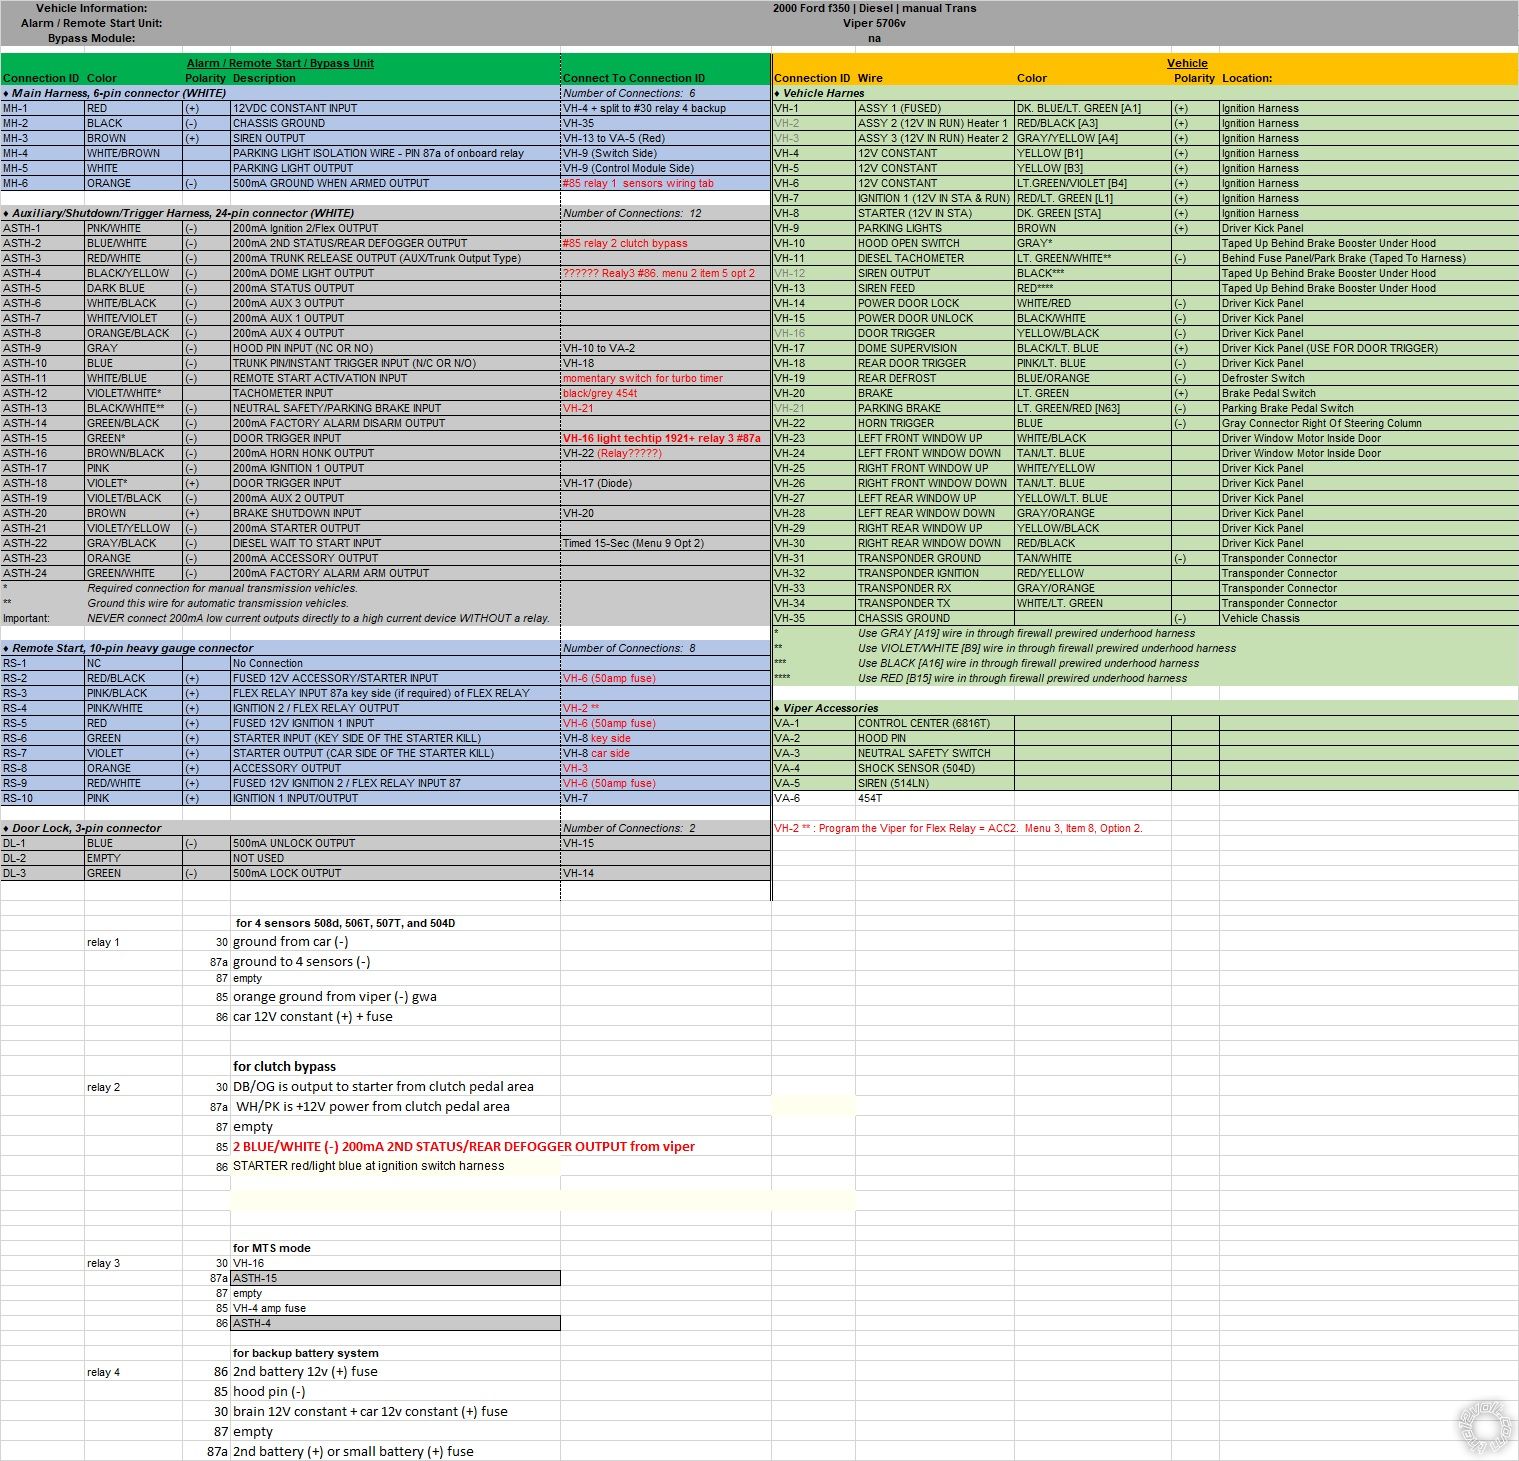Screen dimensions: 1519x1461
Task: Click the 'VH-22 (Relay?????)' cell
Action: coord(665,453)
